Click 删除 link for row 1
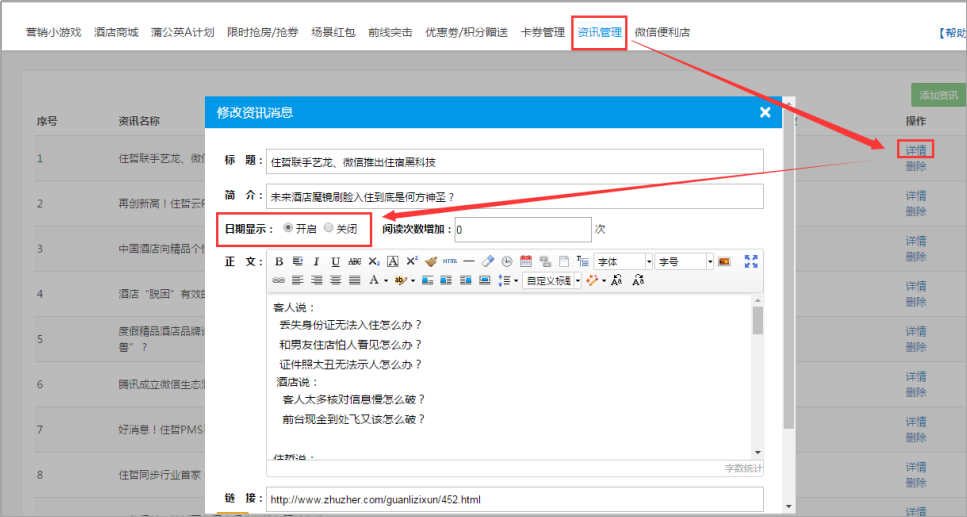967x517 pixels. pyautogui.click(x=916, y=166)
